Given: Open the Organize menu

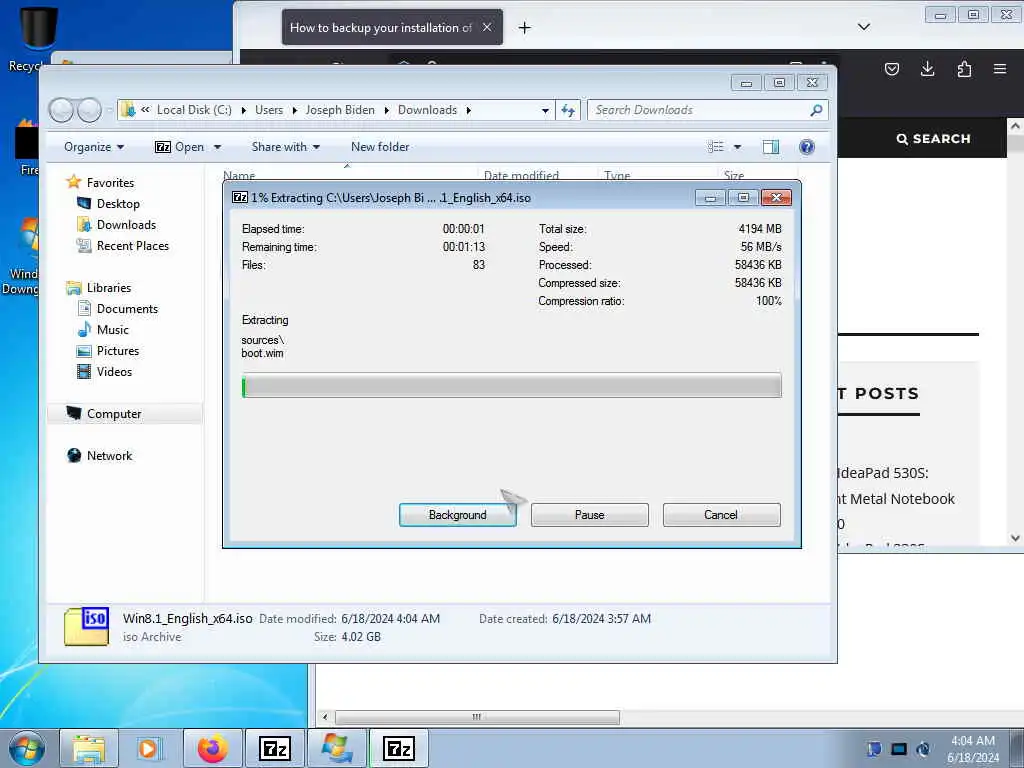Looking at the screenshot, I should (x=93, y=147).
